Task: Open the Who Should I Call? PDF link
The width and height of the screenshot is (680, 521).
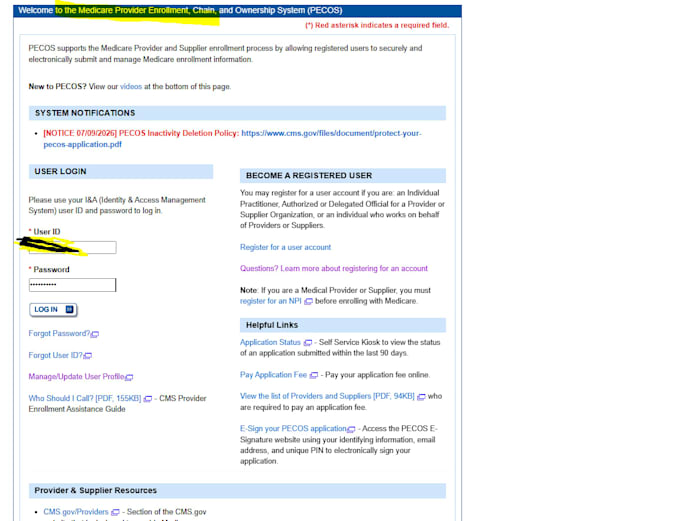Action: tap(85, 398)
